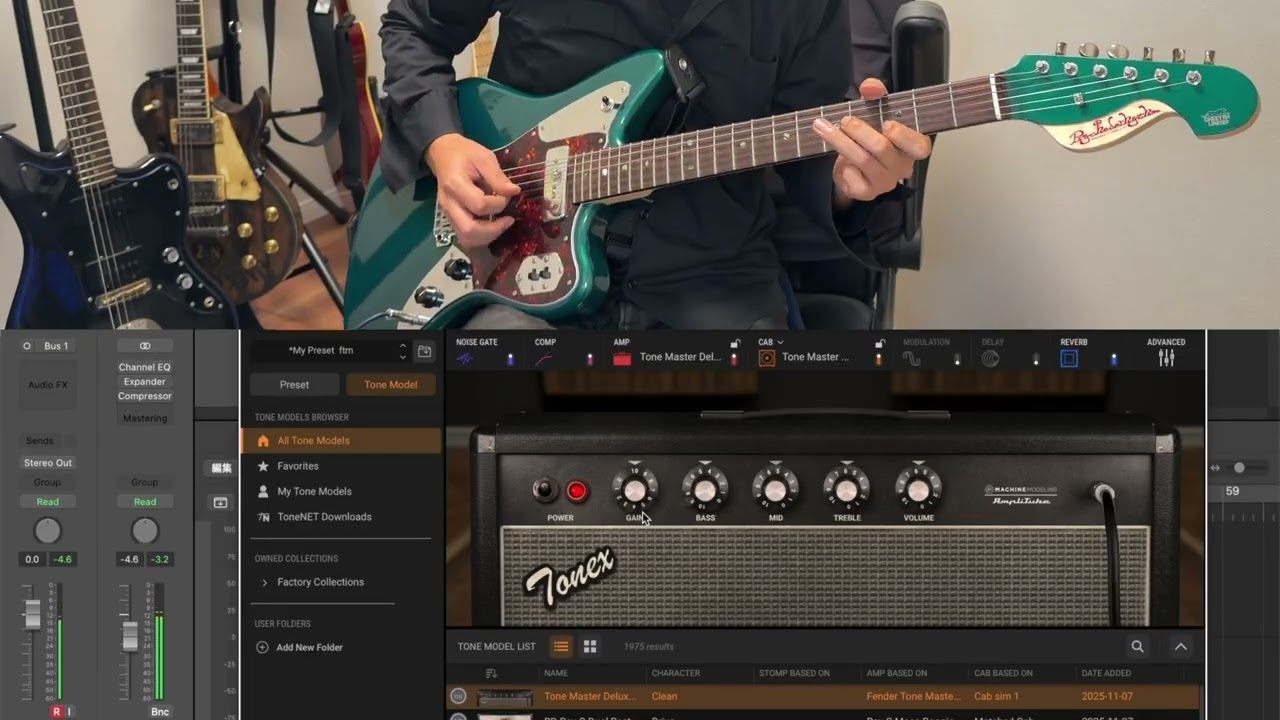Screen dimensions: 1280x720
Task: Click the stereo link icon on mixer strip
Action: click(x=145, y=346)
